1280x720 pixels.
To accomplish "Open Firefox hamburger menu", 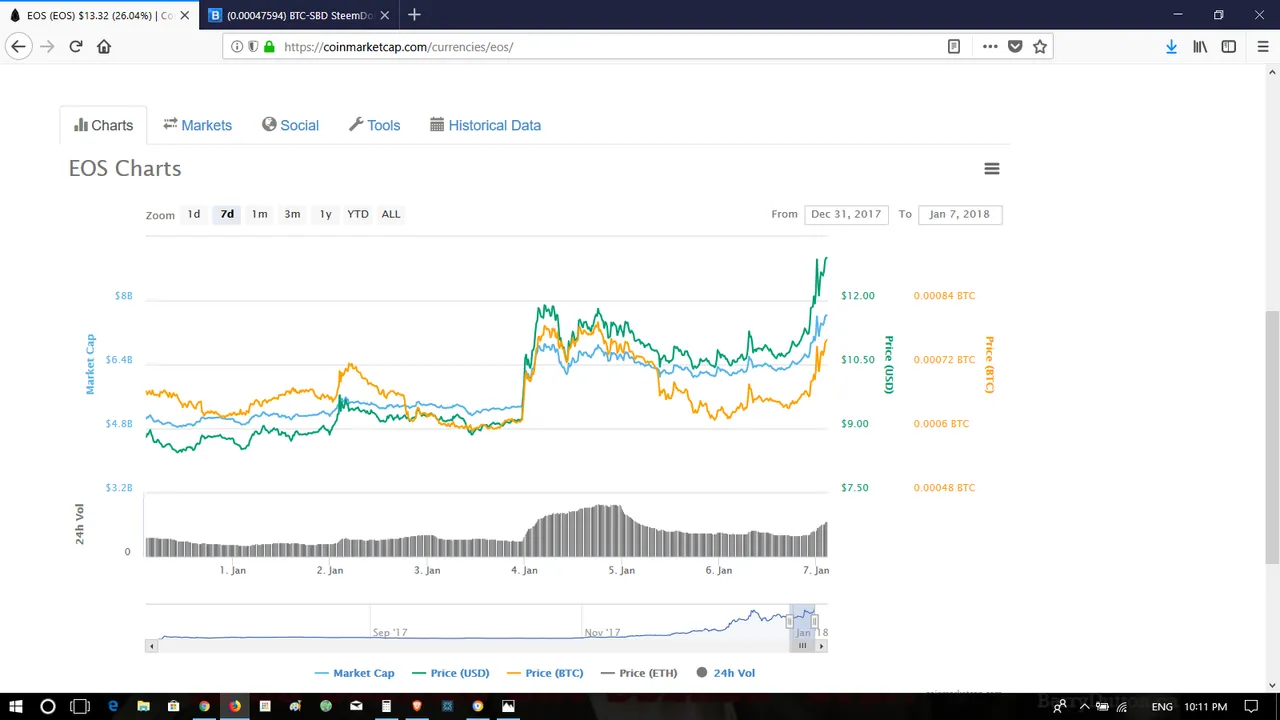I will 1262,46.
